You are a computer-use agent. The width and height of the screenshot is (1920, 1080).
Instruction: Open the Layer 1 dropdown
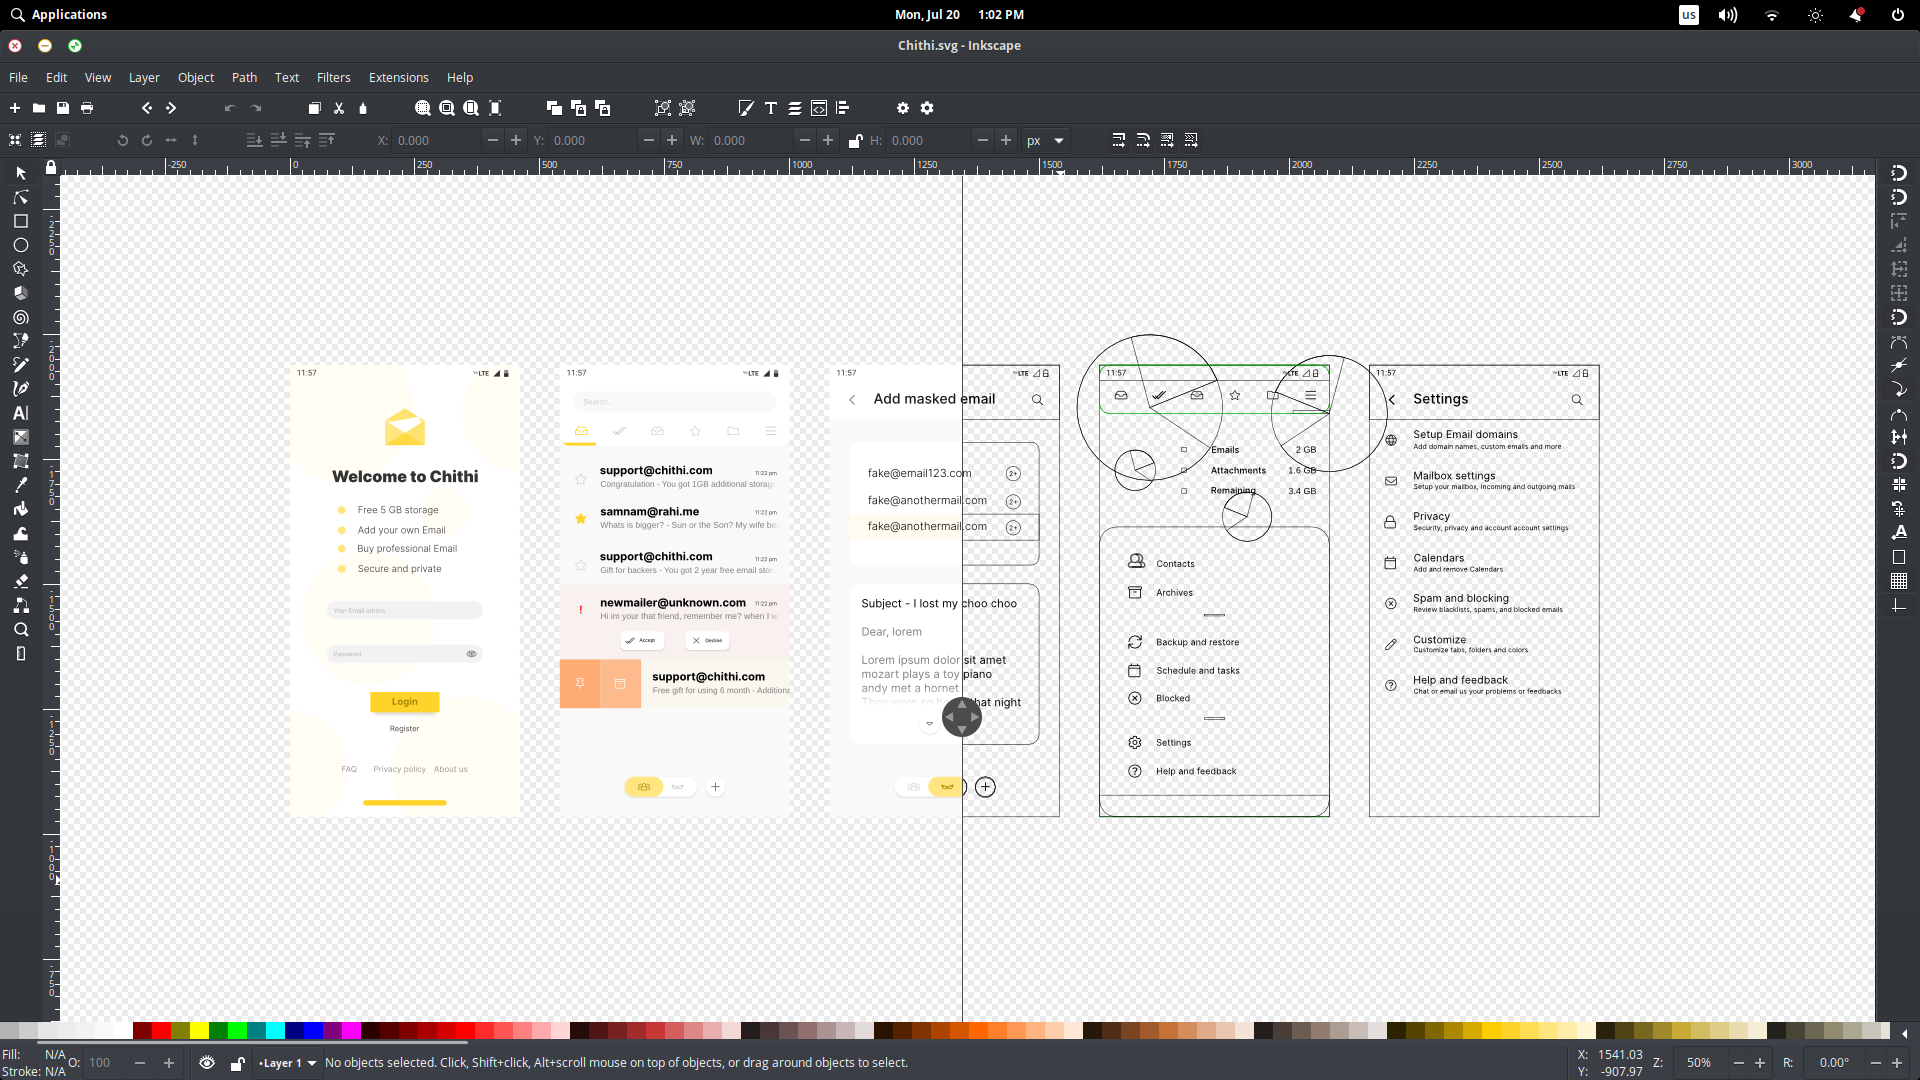(287, 1063)
